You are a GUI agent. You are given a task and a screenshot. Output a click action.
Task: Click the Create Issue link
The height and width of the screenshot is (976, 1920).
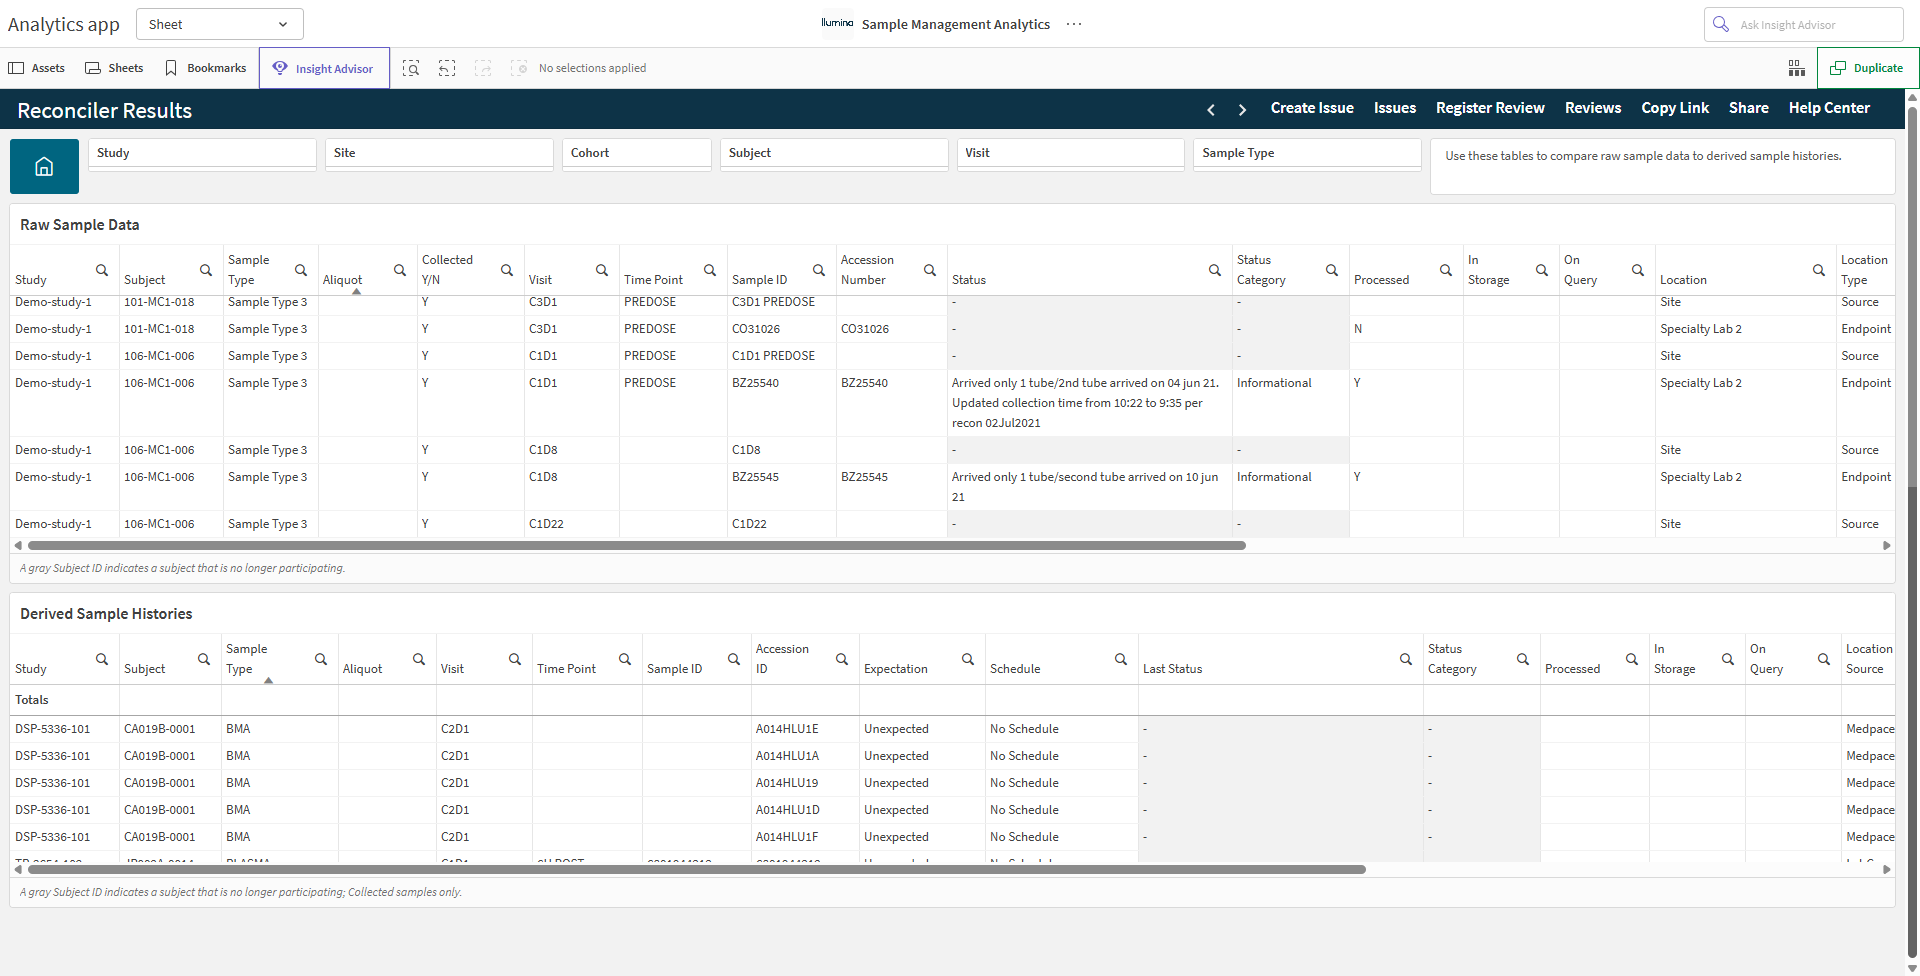1312,108
